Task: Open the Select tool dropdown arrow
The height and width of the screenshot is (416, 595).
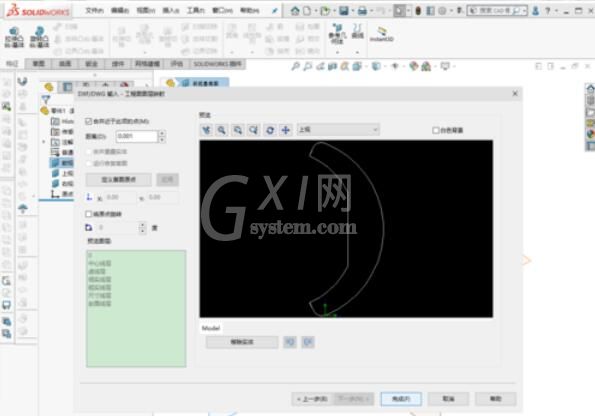Action: (409, 11)
